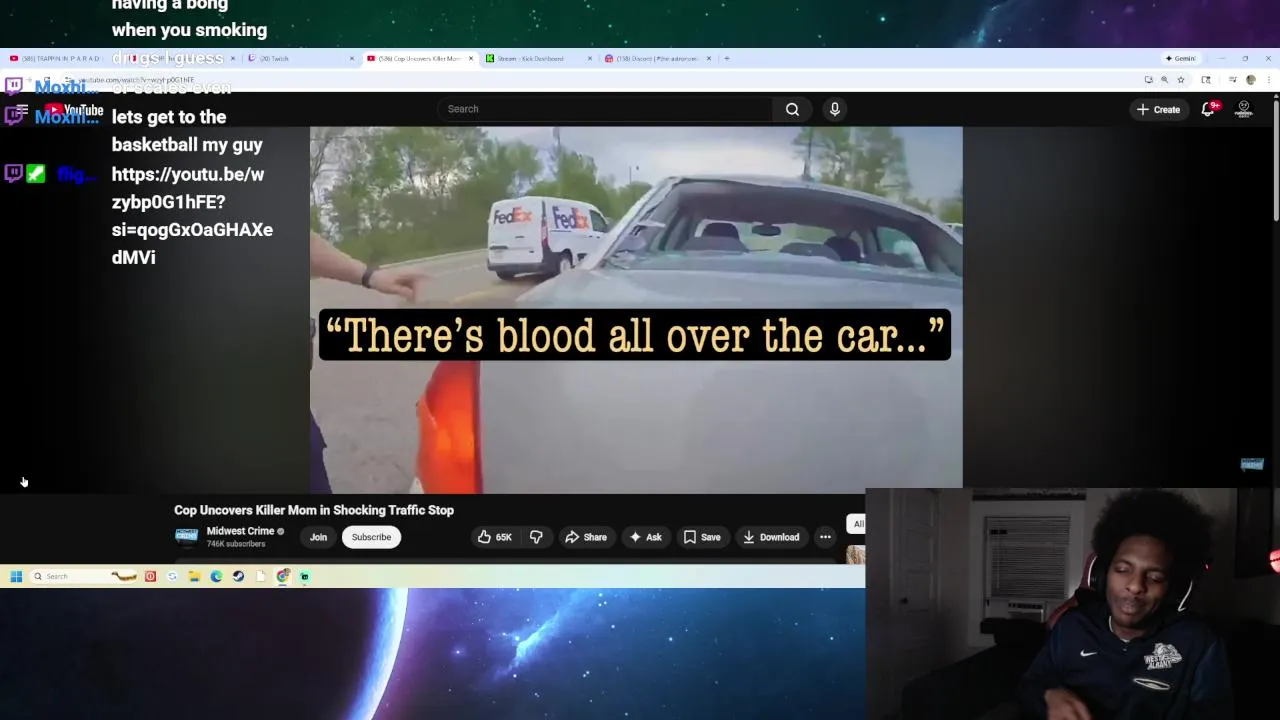This screenshot has height=720, width=1280.
Task: Open Chrome three-dot menu
Action: tap(1267, 80)
